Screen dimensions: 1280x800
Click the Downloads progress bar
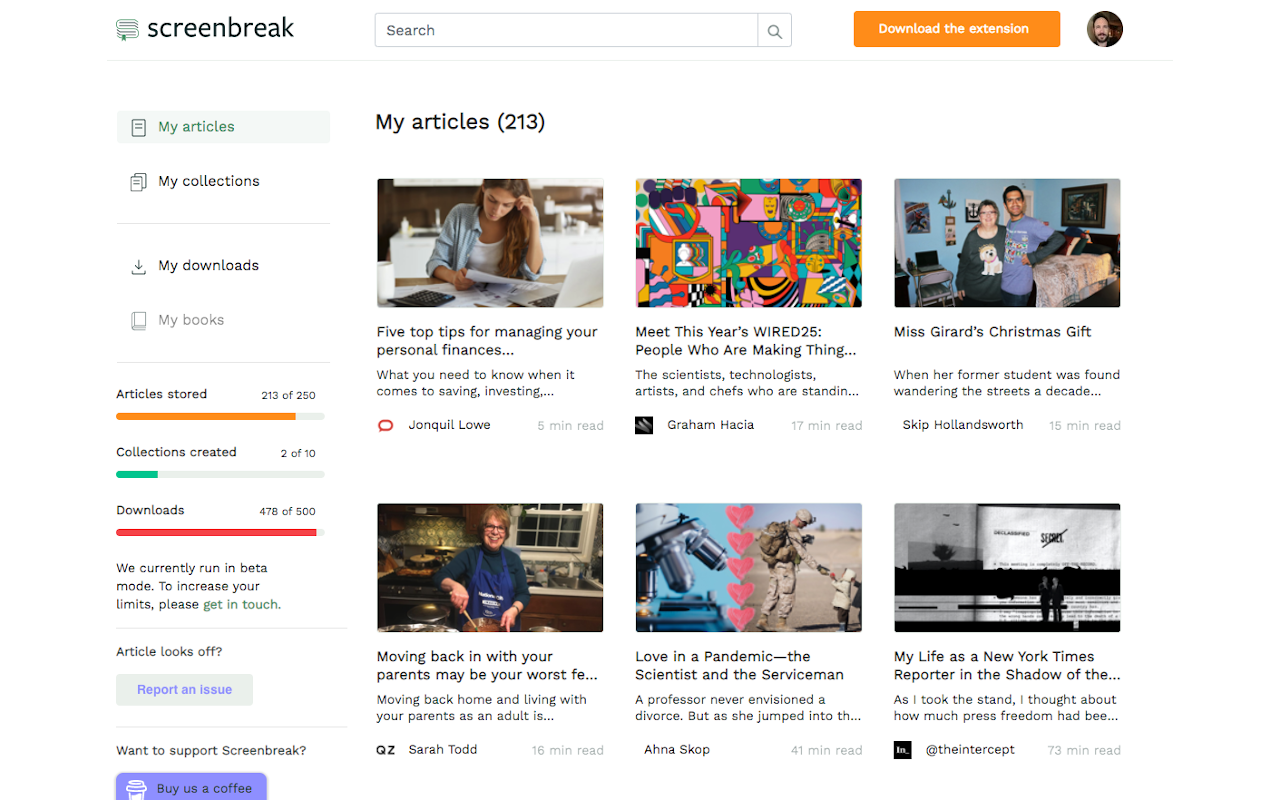pos(218,532)
